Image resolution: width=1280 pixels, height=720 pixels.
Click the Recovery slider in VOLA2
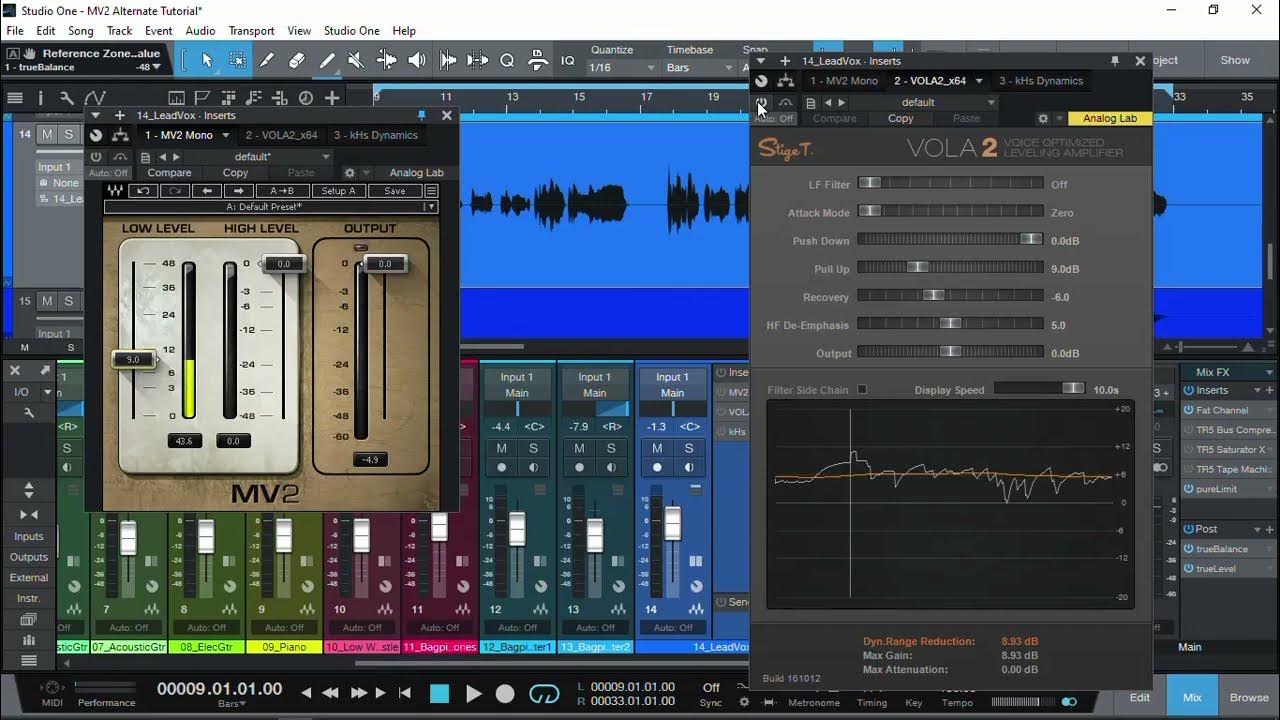[x=950, y=296]
